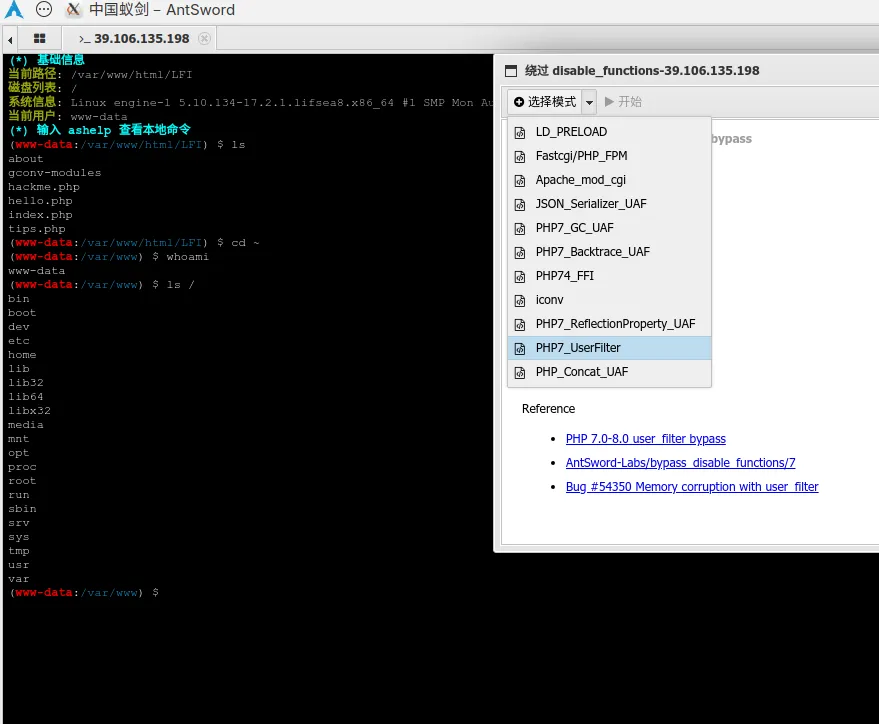Open the three-dots circle menu icon
The width and height of the screenshot is (879, 724).
(x=44, y=9)
